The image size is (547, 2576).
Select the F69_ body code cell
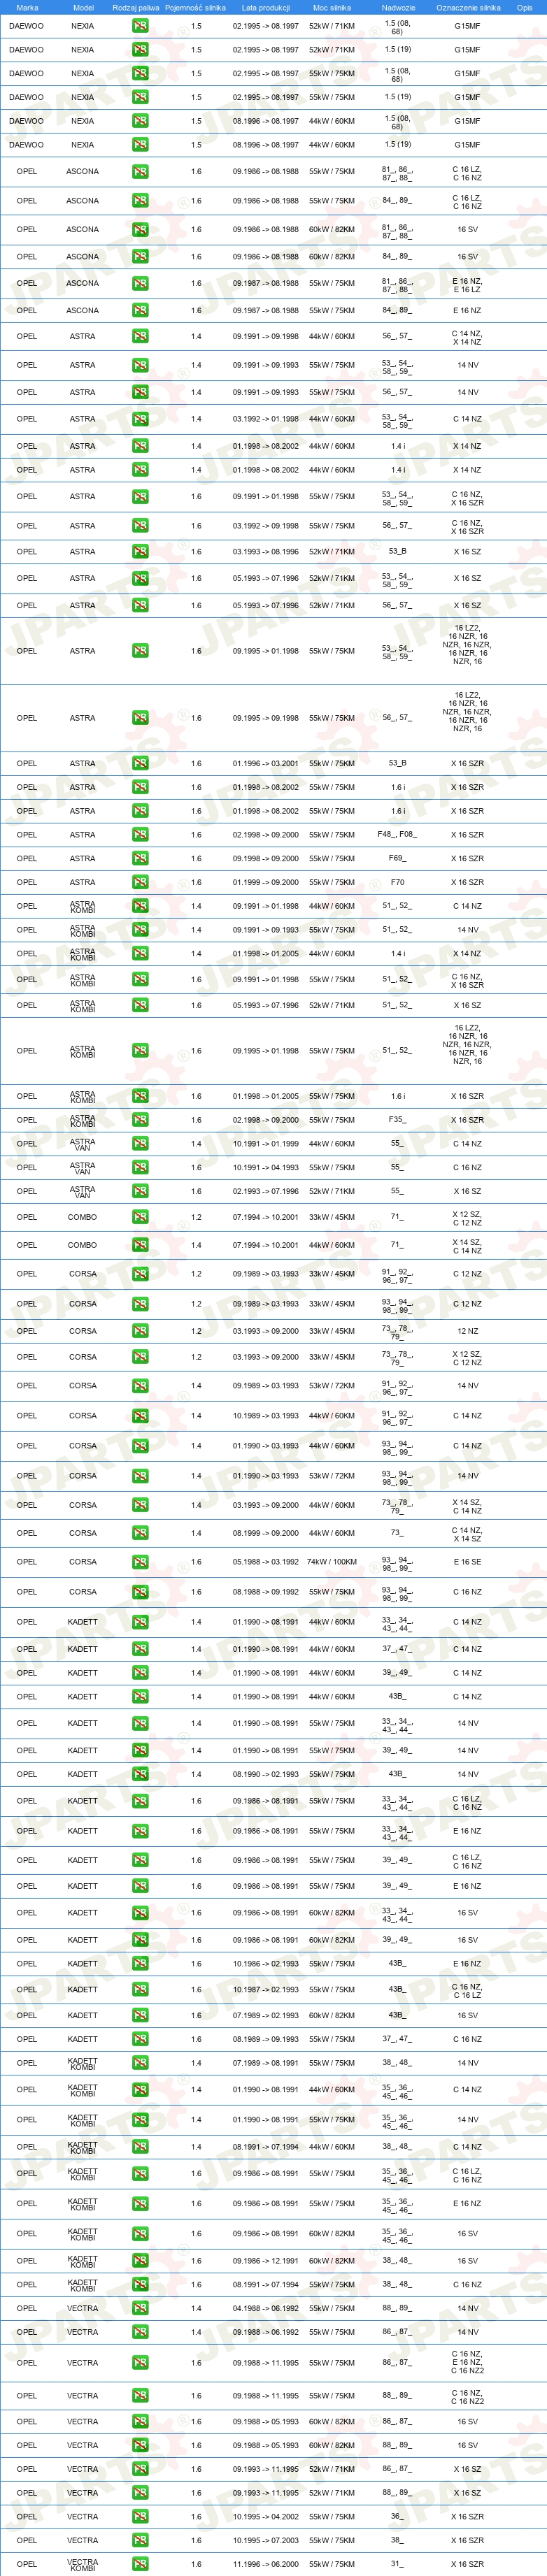[x=398, y=858]
